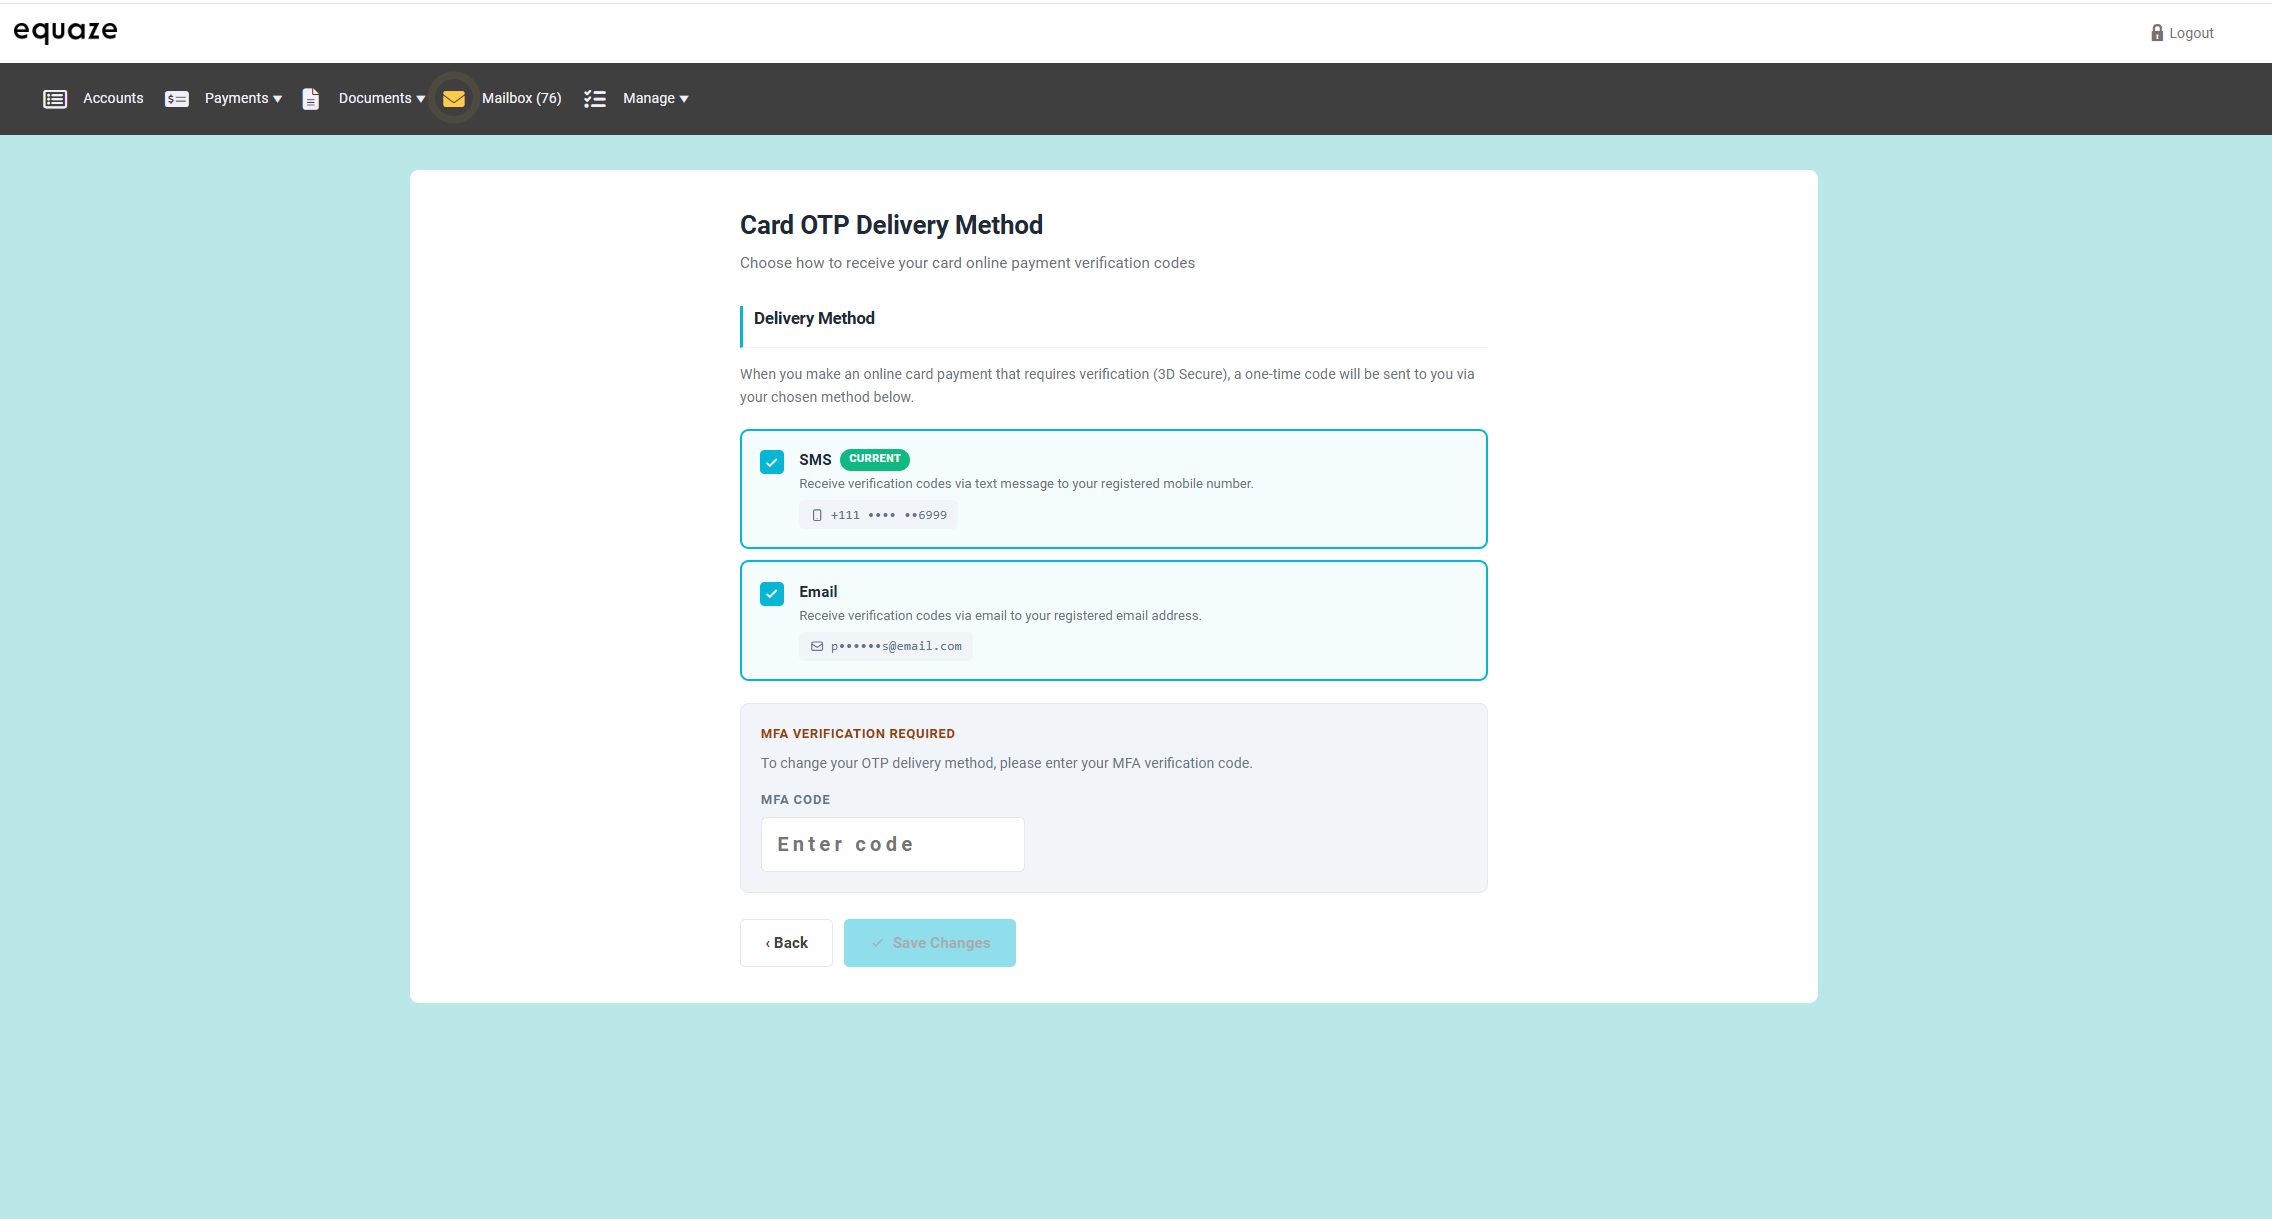Screen dimensions: 2272x1219
Task: Uncheck the SMS delivery checkbox
Action: click(772, 462)
